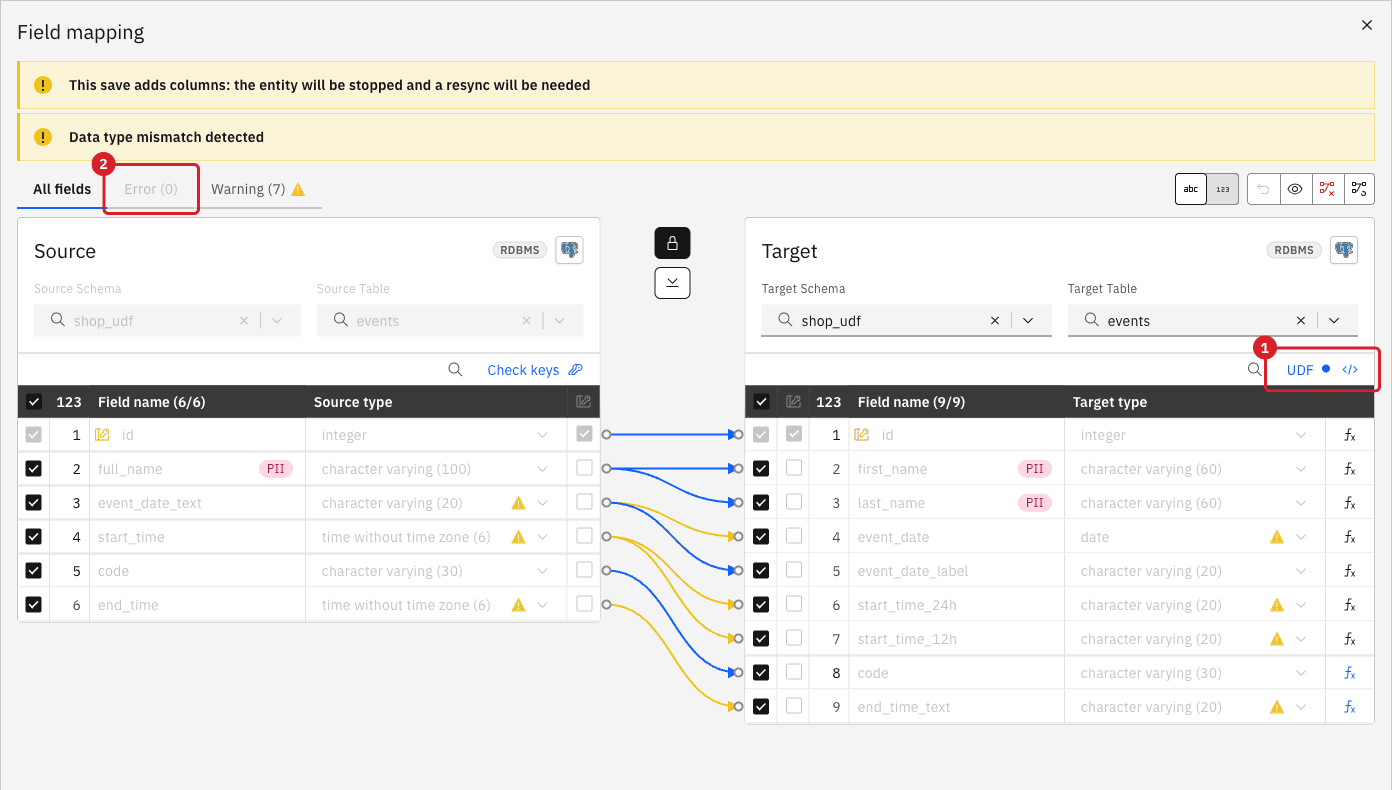Click the PostgreSQL icon in the Target panel
Viewport: 1392px width, 790px height.
tap(1344, 250)
